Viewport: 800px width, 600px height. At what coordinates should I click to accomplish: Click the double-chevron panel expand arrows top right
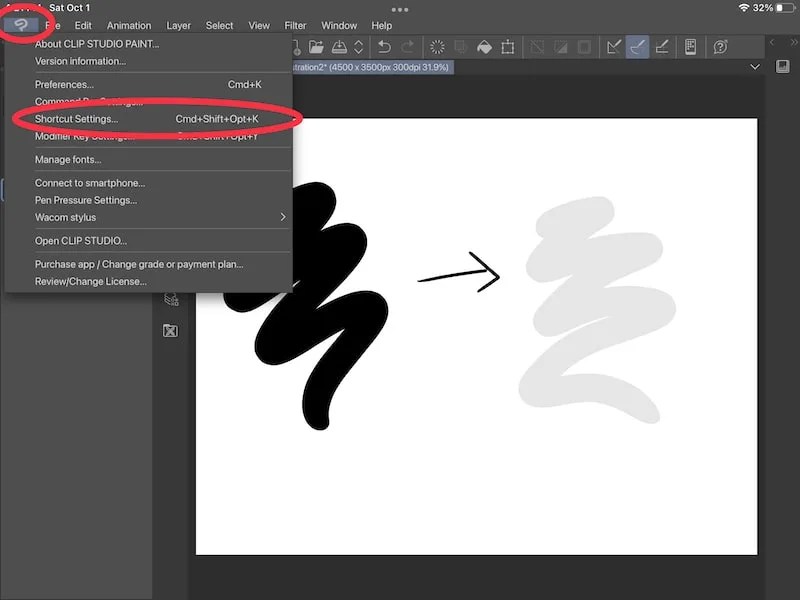pos(794,42)
